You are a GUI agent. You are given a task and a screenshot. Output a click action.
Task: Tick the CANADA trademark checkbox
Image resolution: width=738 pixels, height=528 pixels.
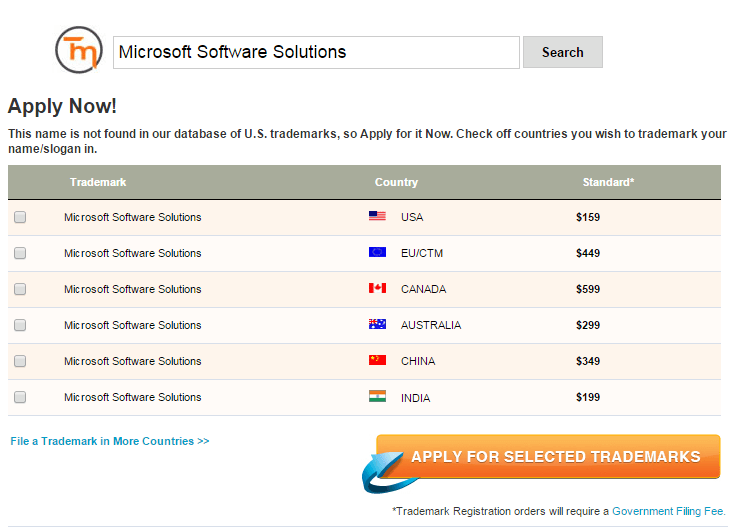[x=20, y=289]
